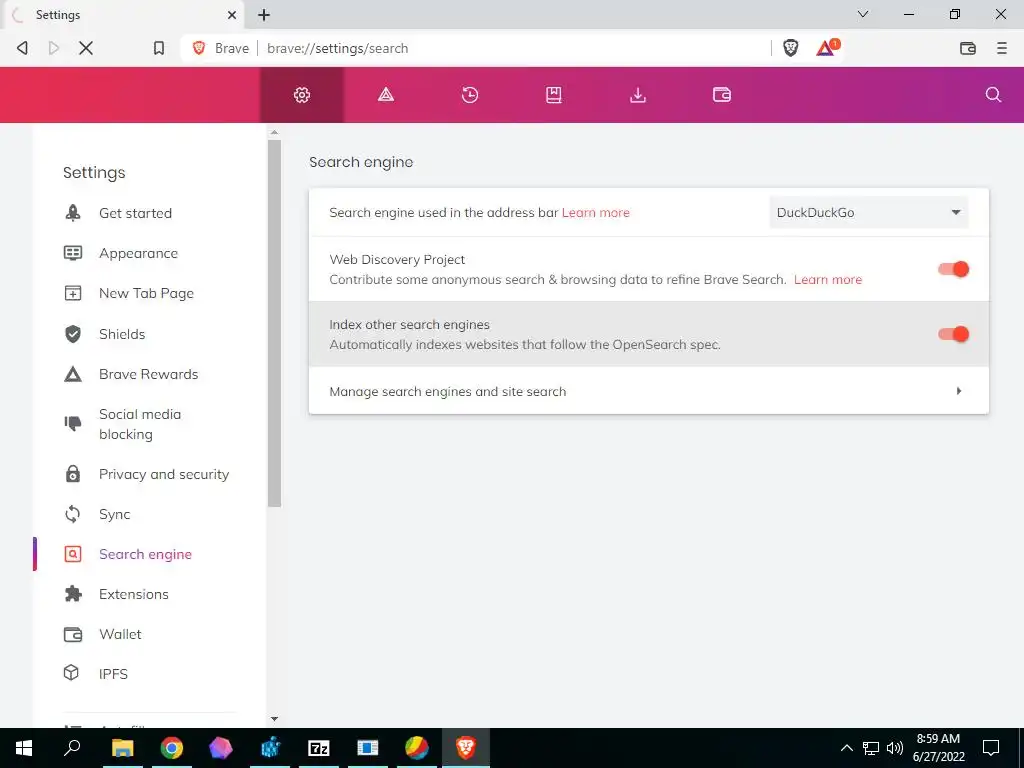Open Shields settings section
1024x768 pixels.
122,334
